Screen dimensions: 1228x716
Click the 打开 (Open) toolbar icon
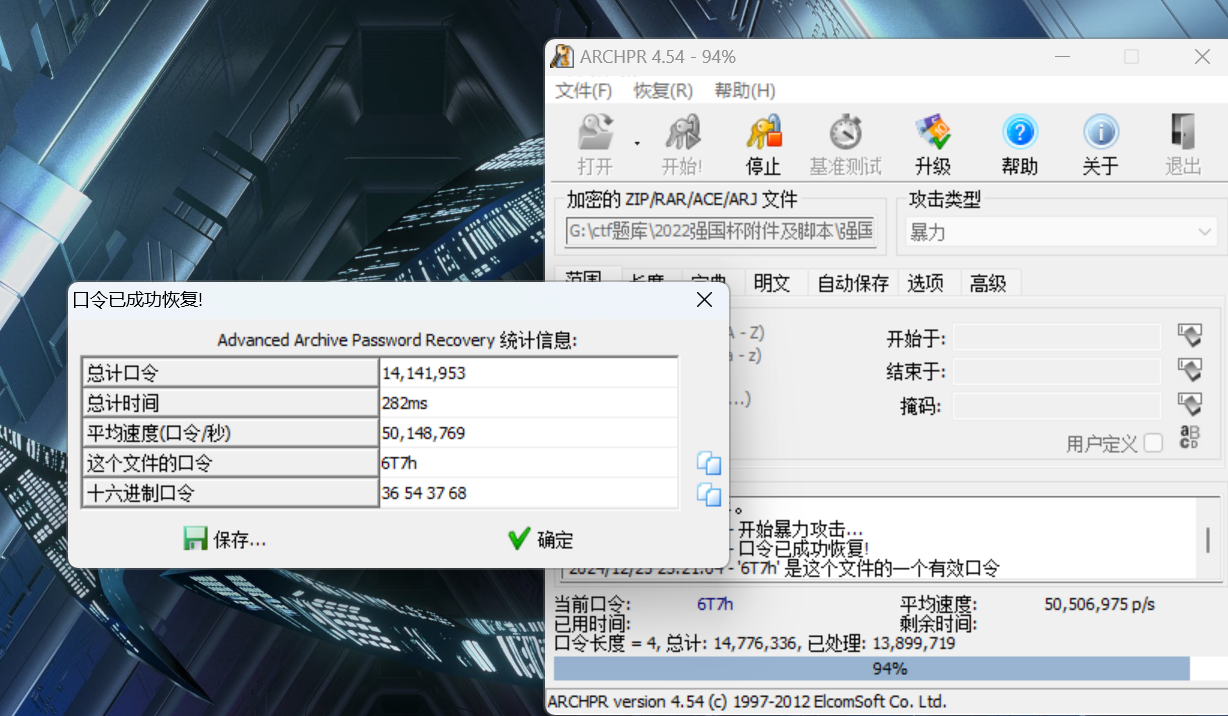pyautogui.click(x=596, y=132)
